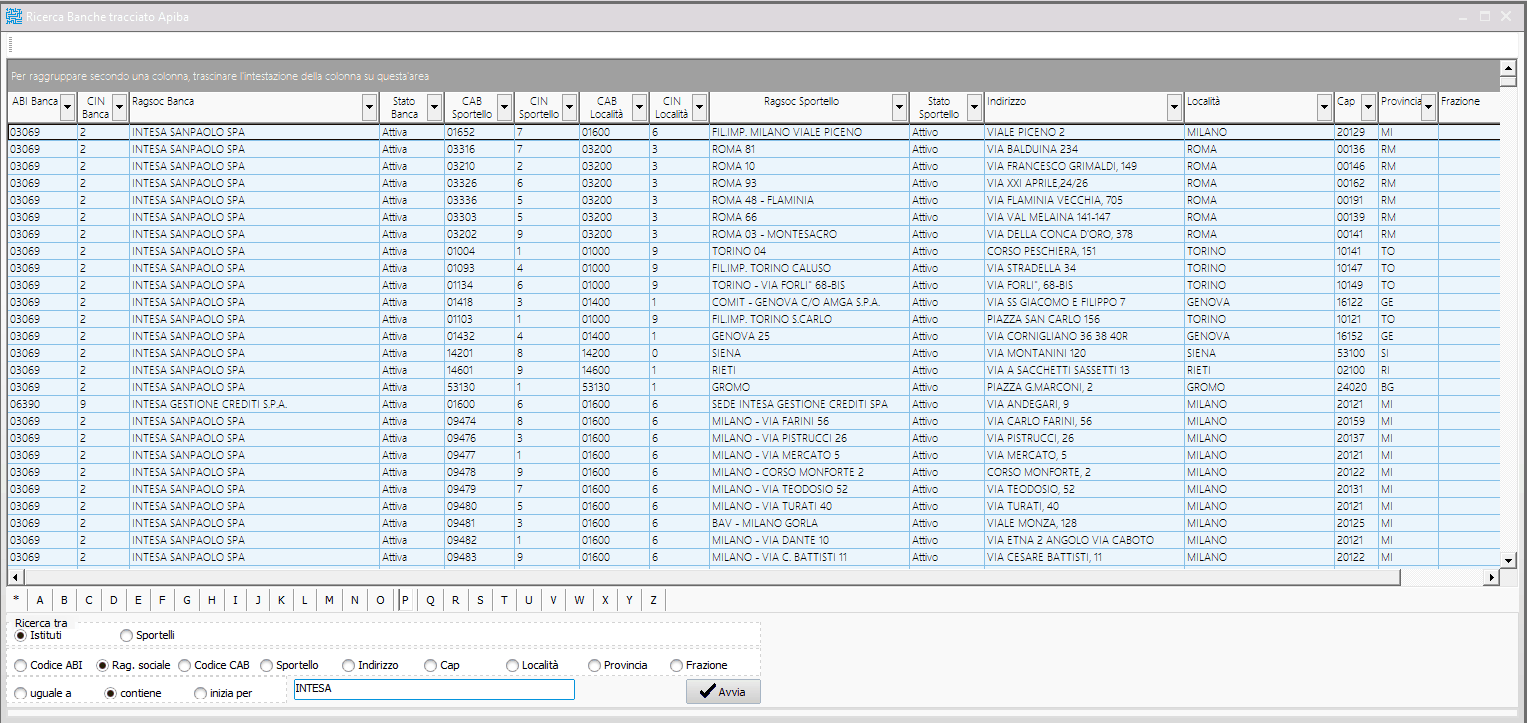
Task: Click cell BAV - MILANO GORLA
Action: coord(809,523)
